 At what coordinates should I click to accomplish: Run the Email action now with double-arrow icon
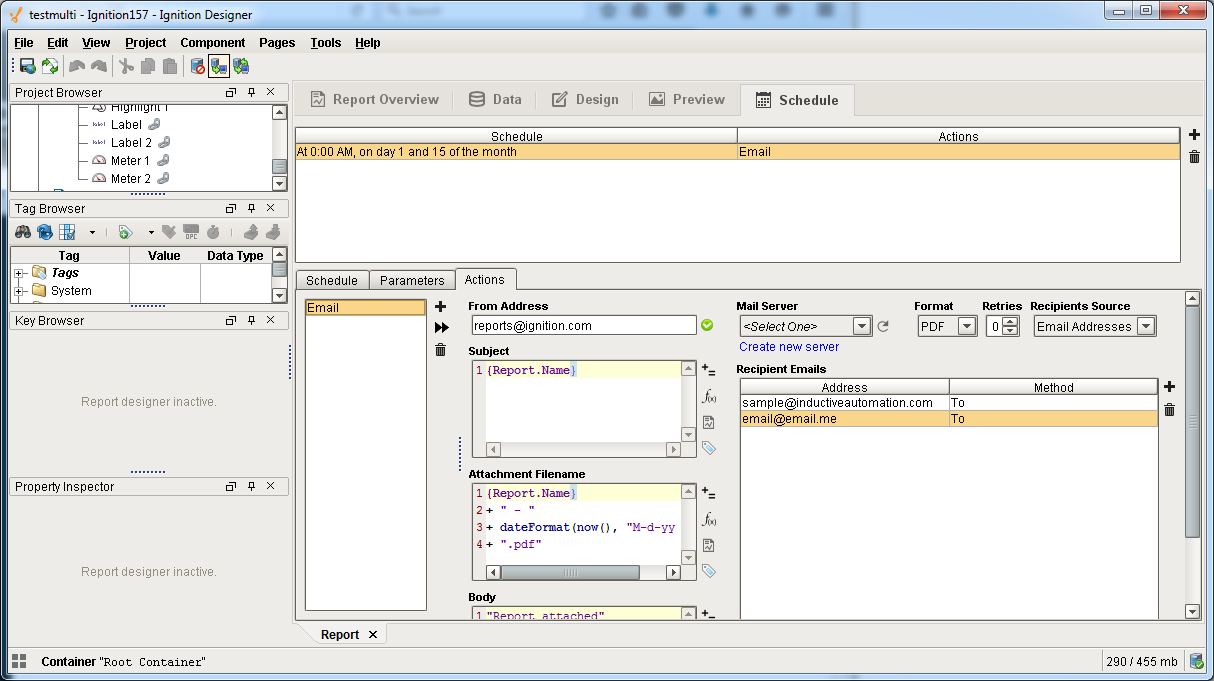(440, 328)
